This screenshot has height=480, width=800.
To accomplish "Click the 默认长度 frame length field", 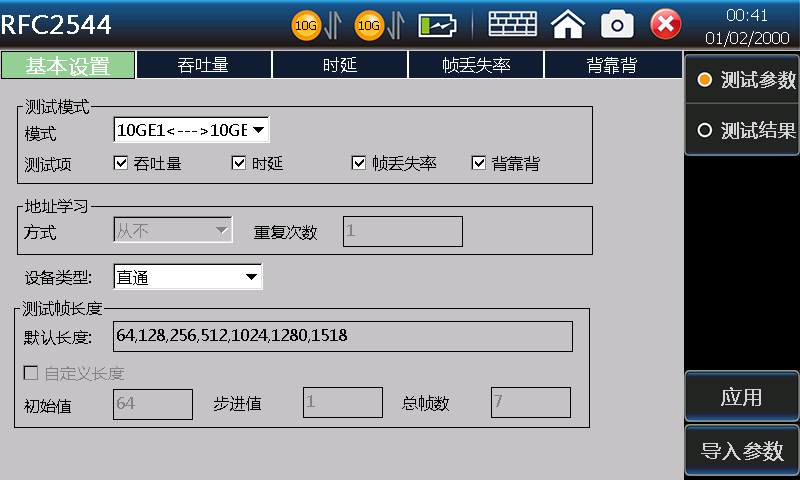I will 343,336.
